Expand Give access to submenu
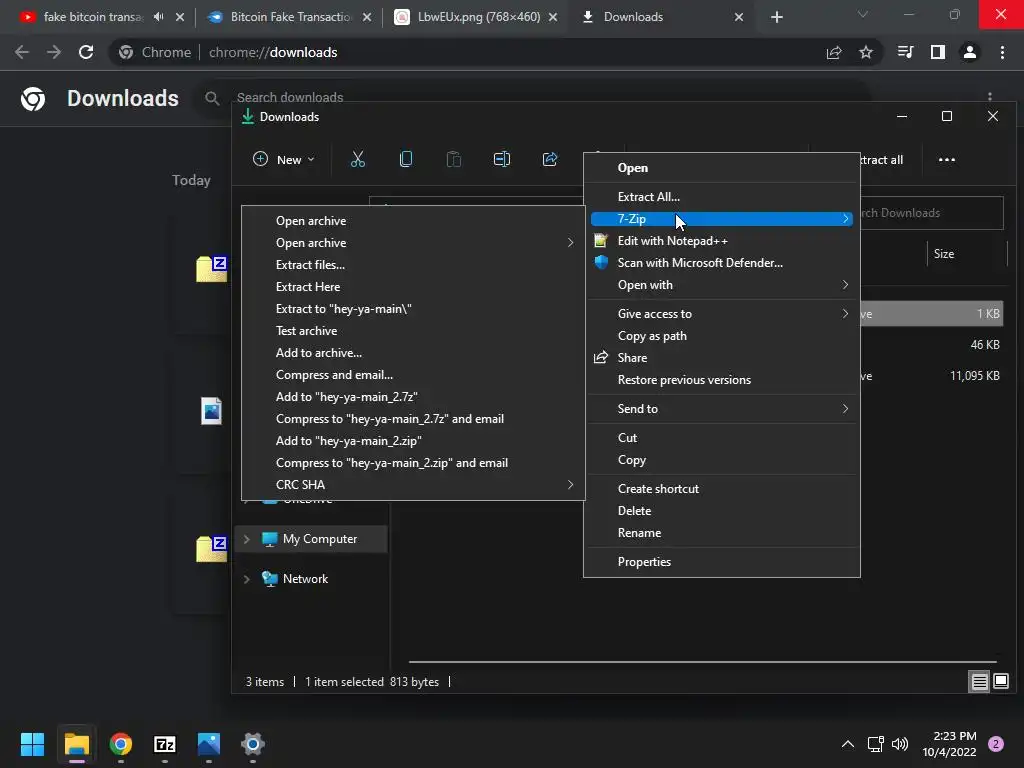 click(845, 313)
